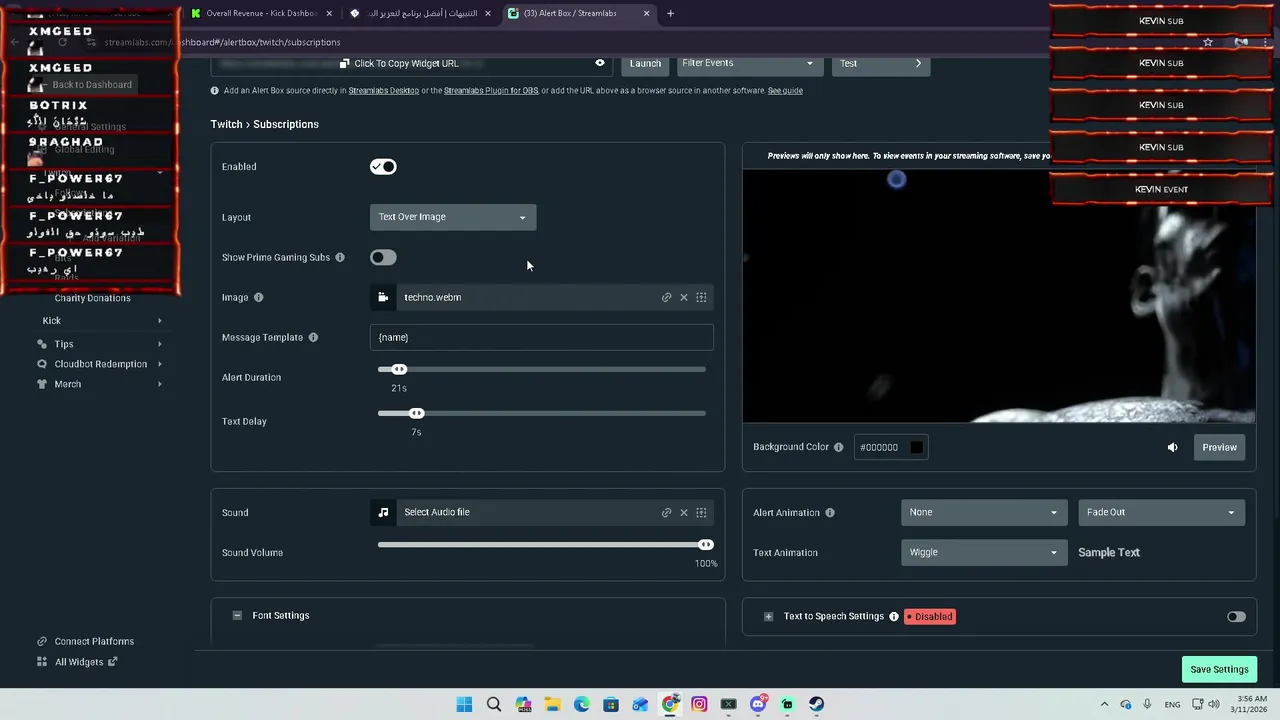Reveal the widget URL with the eye icon
Viewport: 1280px width, 720px height.
click(x=600, y=63)
